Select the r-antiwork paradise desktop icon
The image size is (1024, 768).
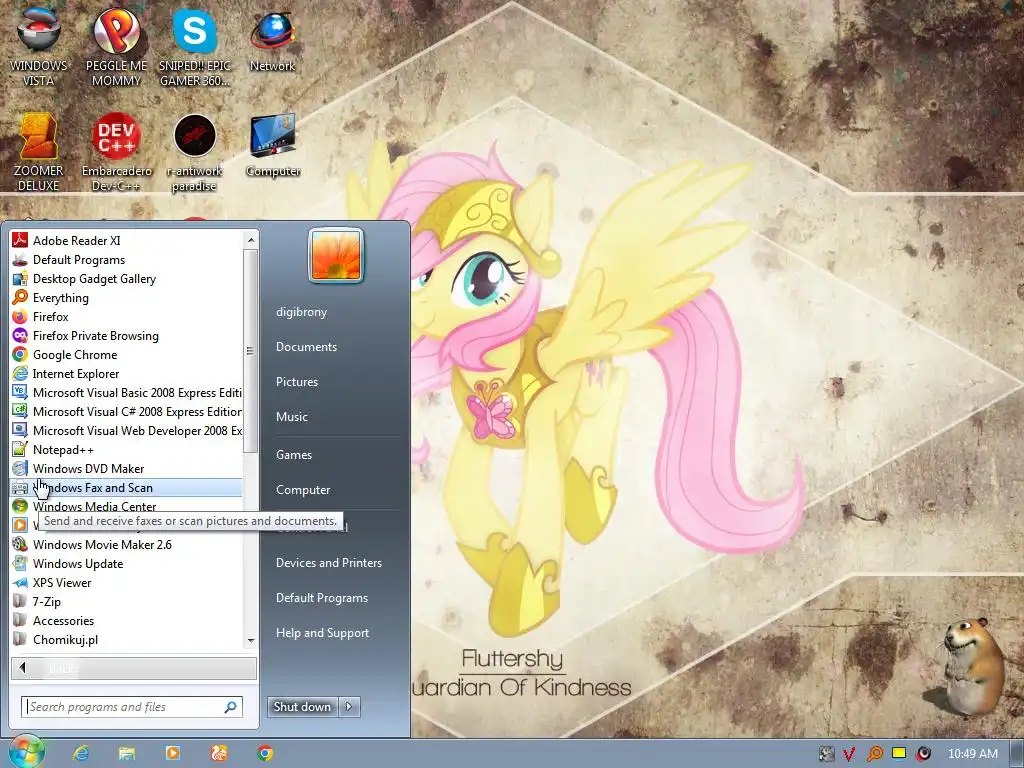click(x=195, y=152)
